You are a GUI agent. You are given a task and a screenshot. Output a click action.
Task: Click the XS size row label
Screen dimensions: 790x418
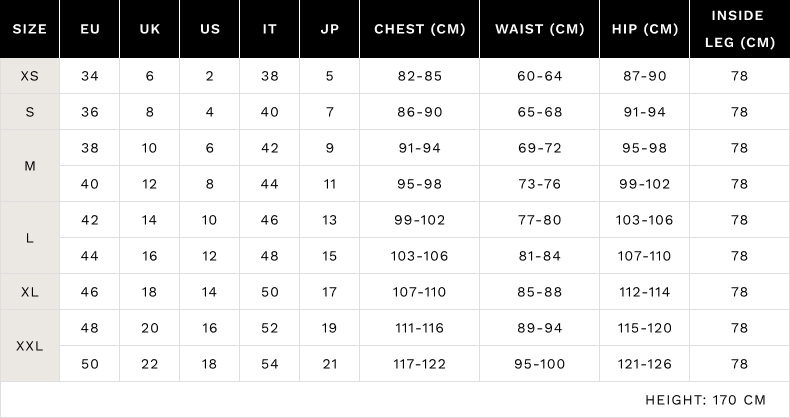click(x=30, y=76)
